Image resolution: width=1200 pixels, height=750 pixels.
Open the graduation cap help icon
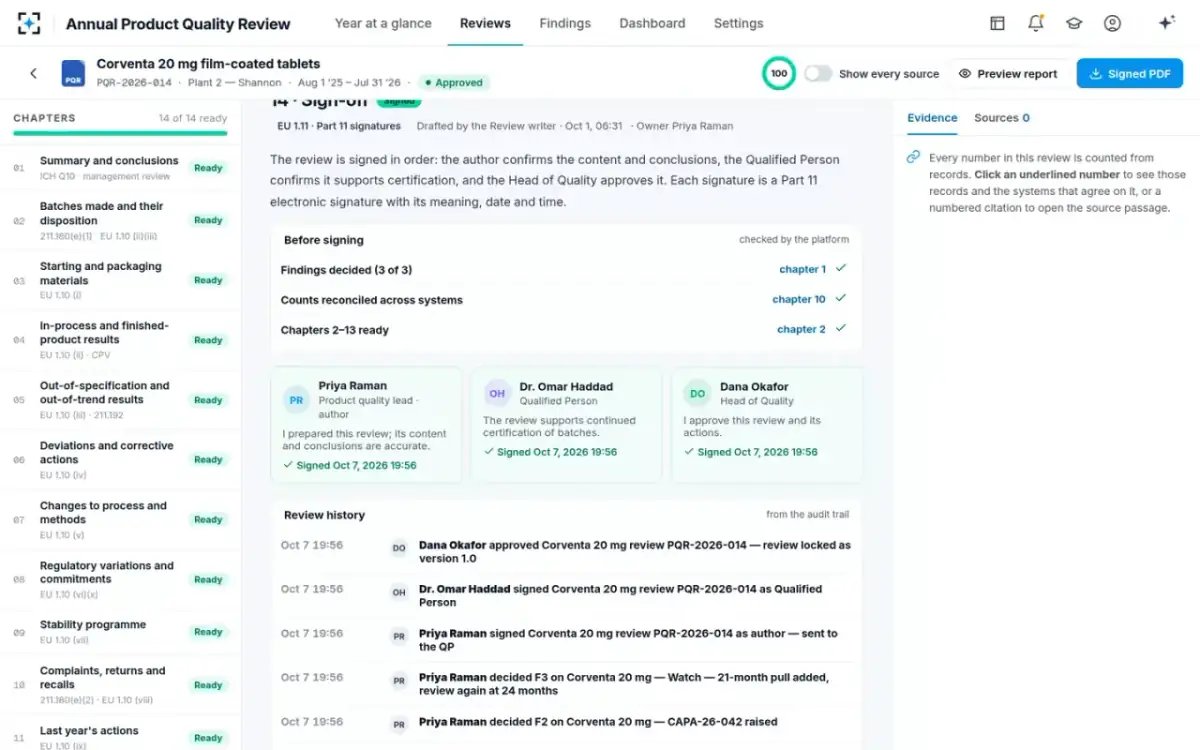pyautogui.click(x=1074, y=23)
